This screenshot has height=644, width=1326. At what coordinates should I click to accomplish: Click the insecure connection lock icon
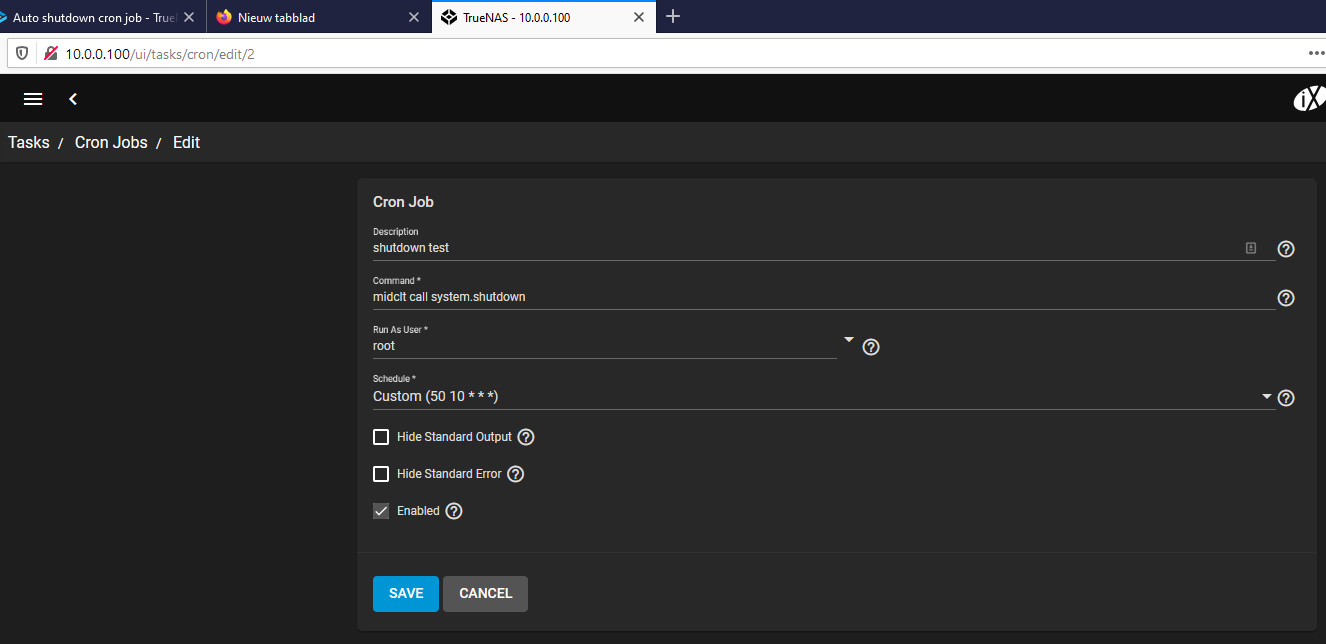click(50, 53)
